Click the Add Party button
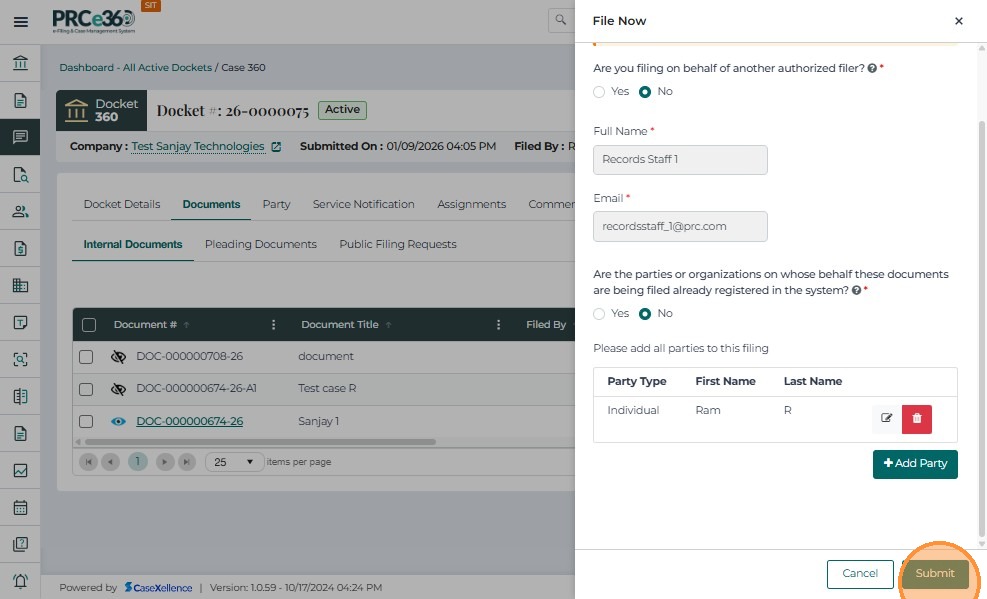Viewport: 987px width, 599px height. tap(915, 464)
